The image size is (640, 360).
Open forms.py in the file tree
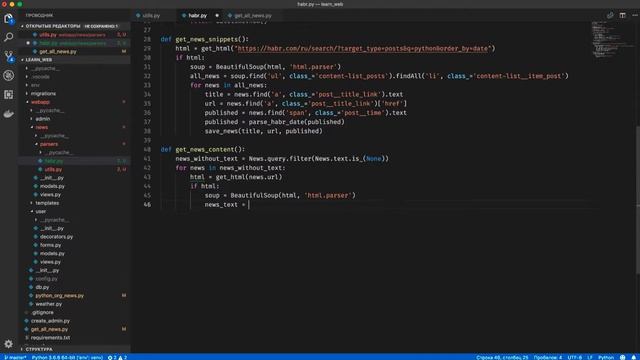point(50,245)
